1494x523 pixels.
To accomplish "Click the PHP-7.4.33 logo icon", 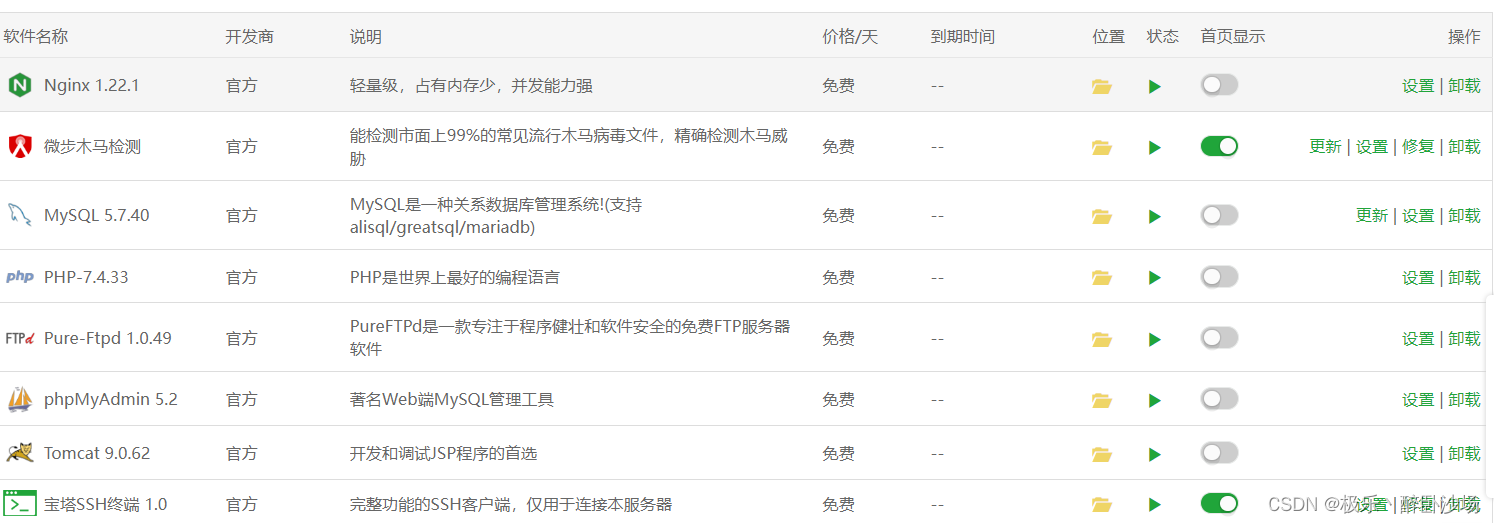I will [x=20, y=277].
